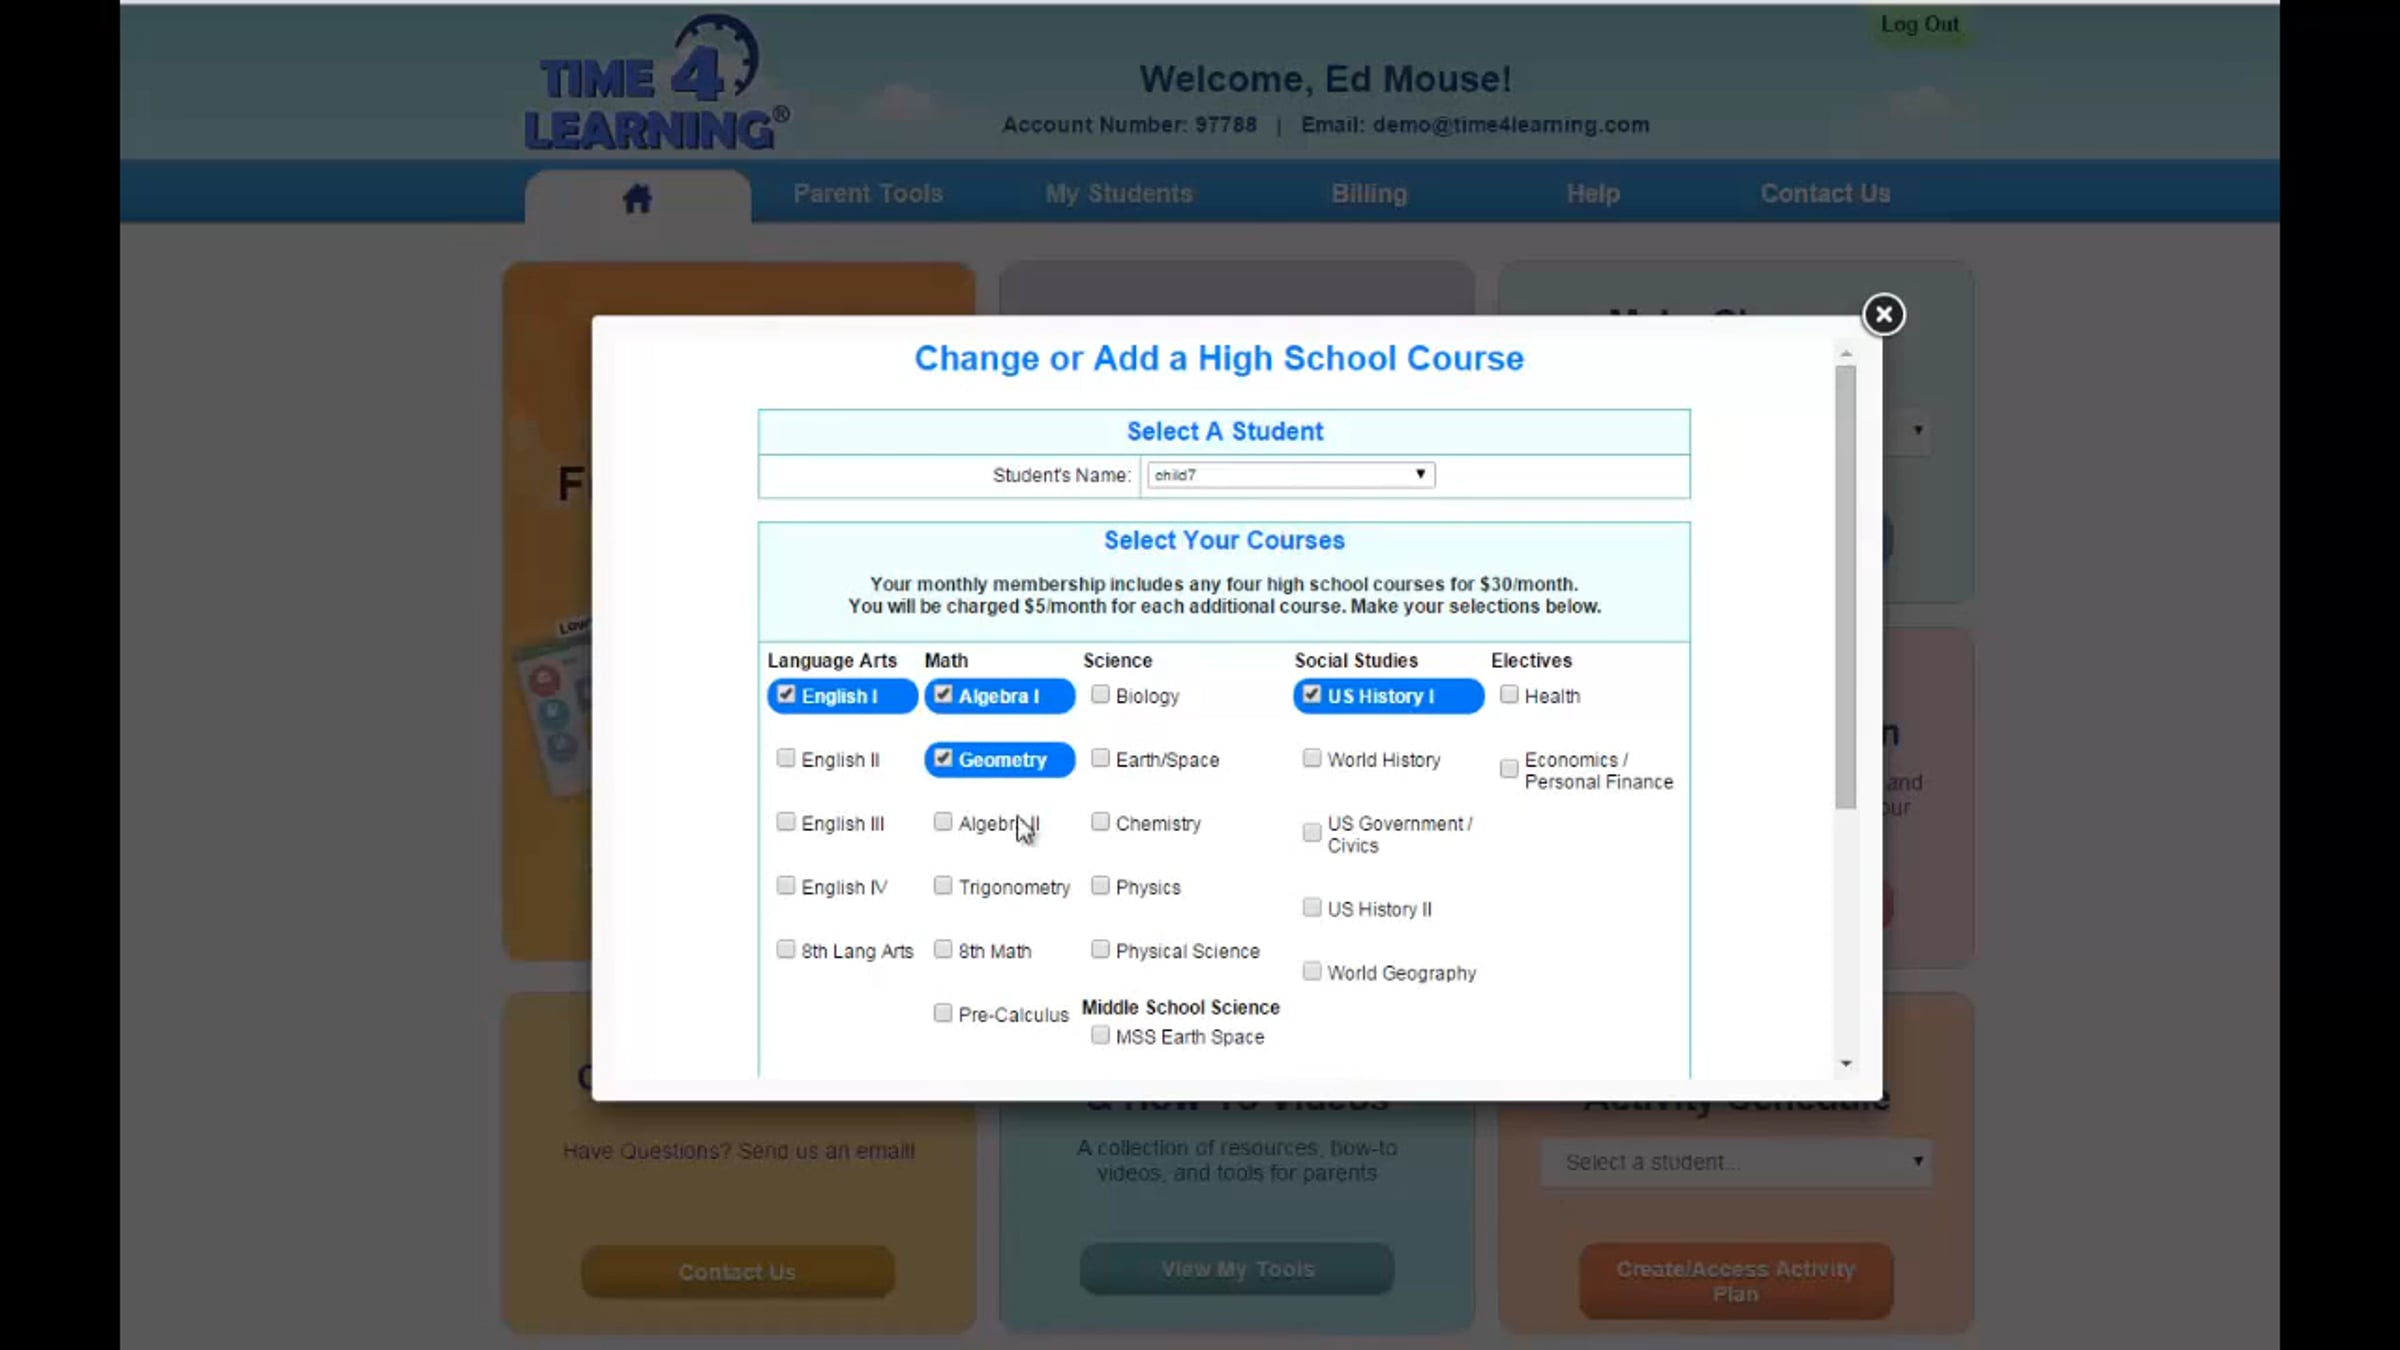
Task: Uncheck the English I checkbox
Action: (786, 694)
